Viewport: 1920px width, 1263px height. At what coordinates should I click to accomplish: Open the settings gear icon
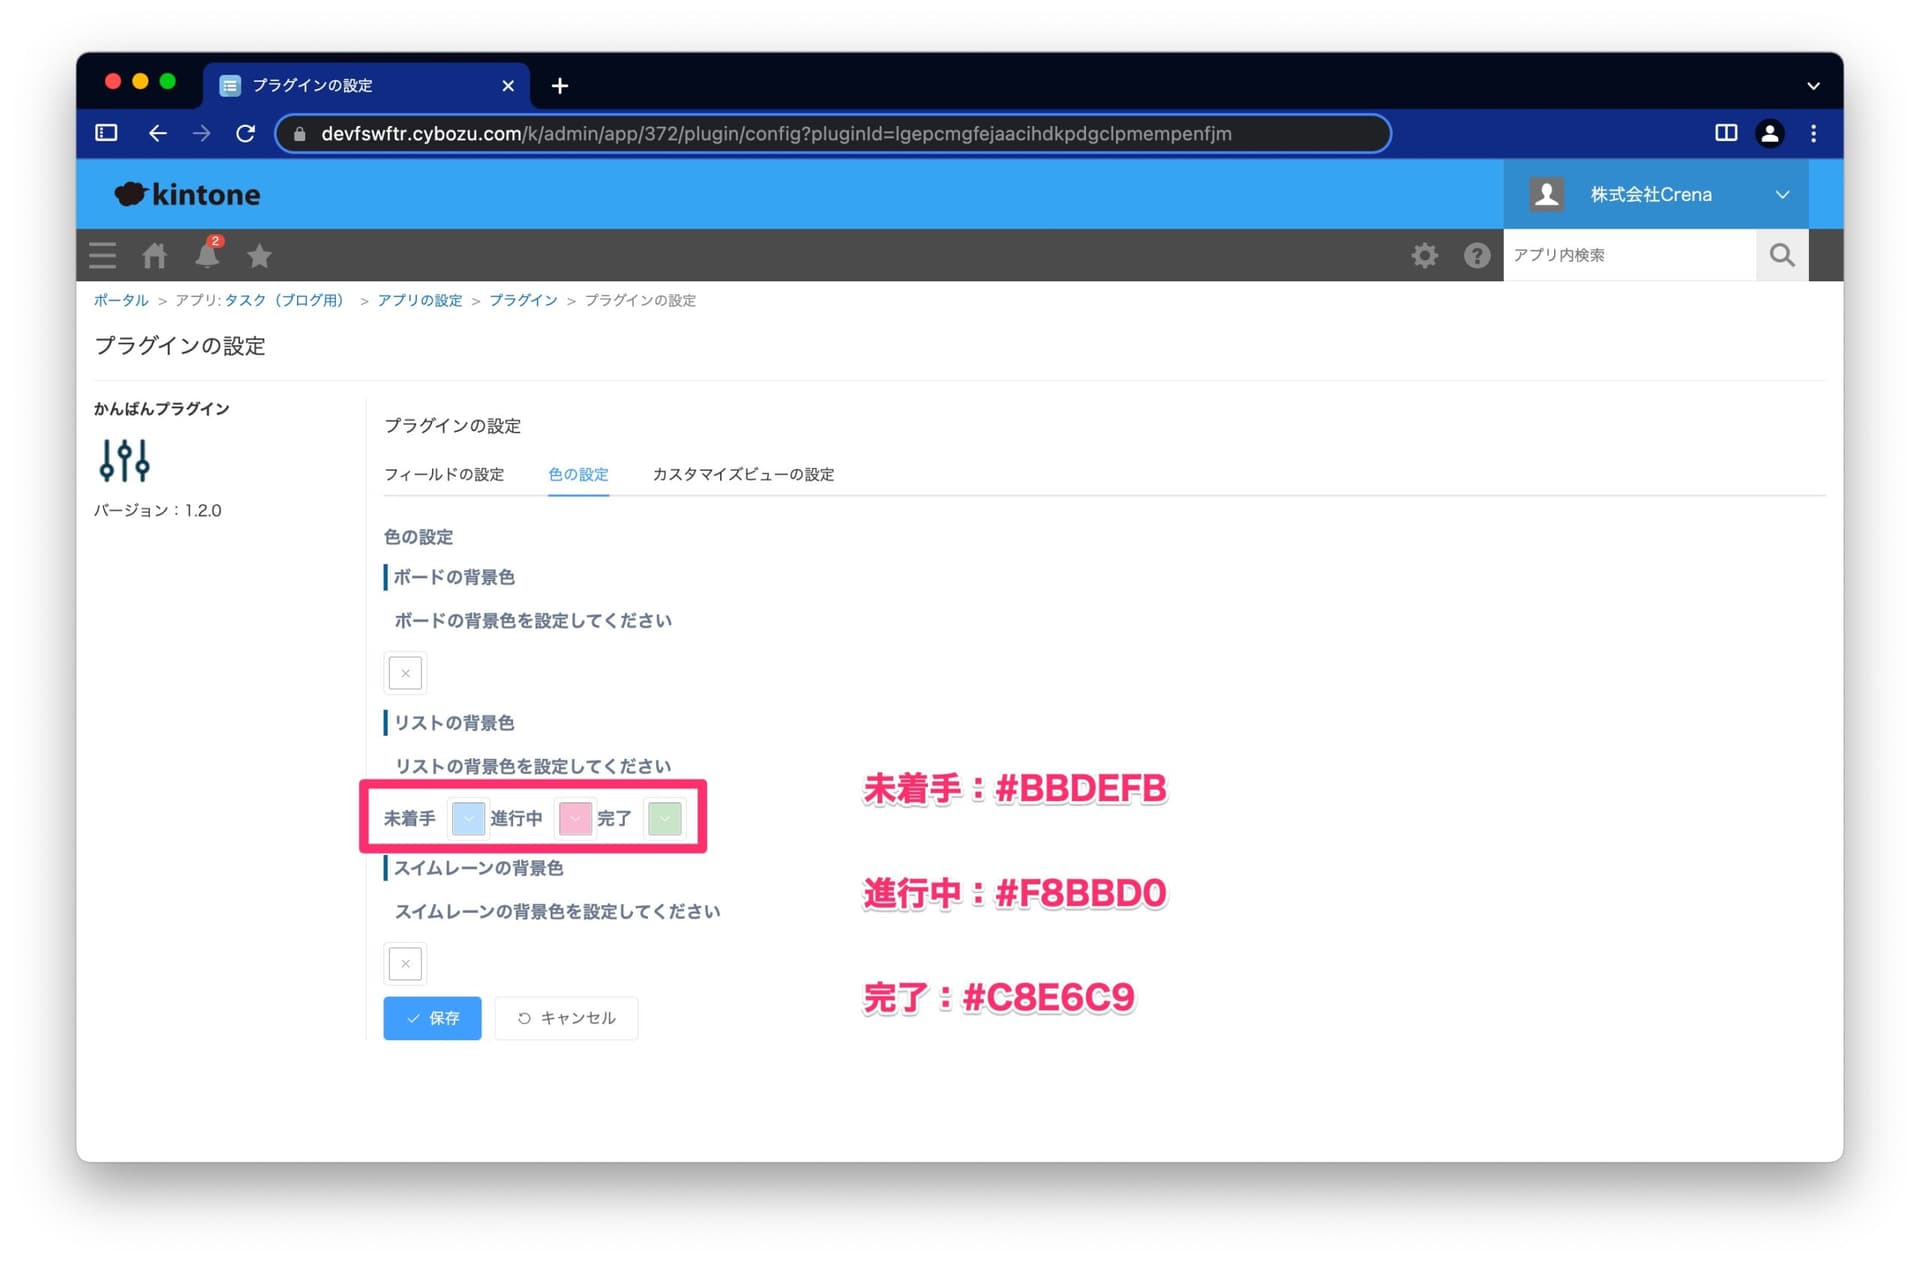tap(1424, 255)
